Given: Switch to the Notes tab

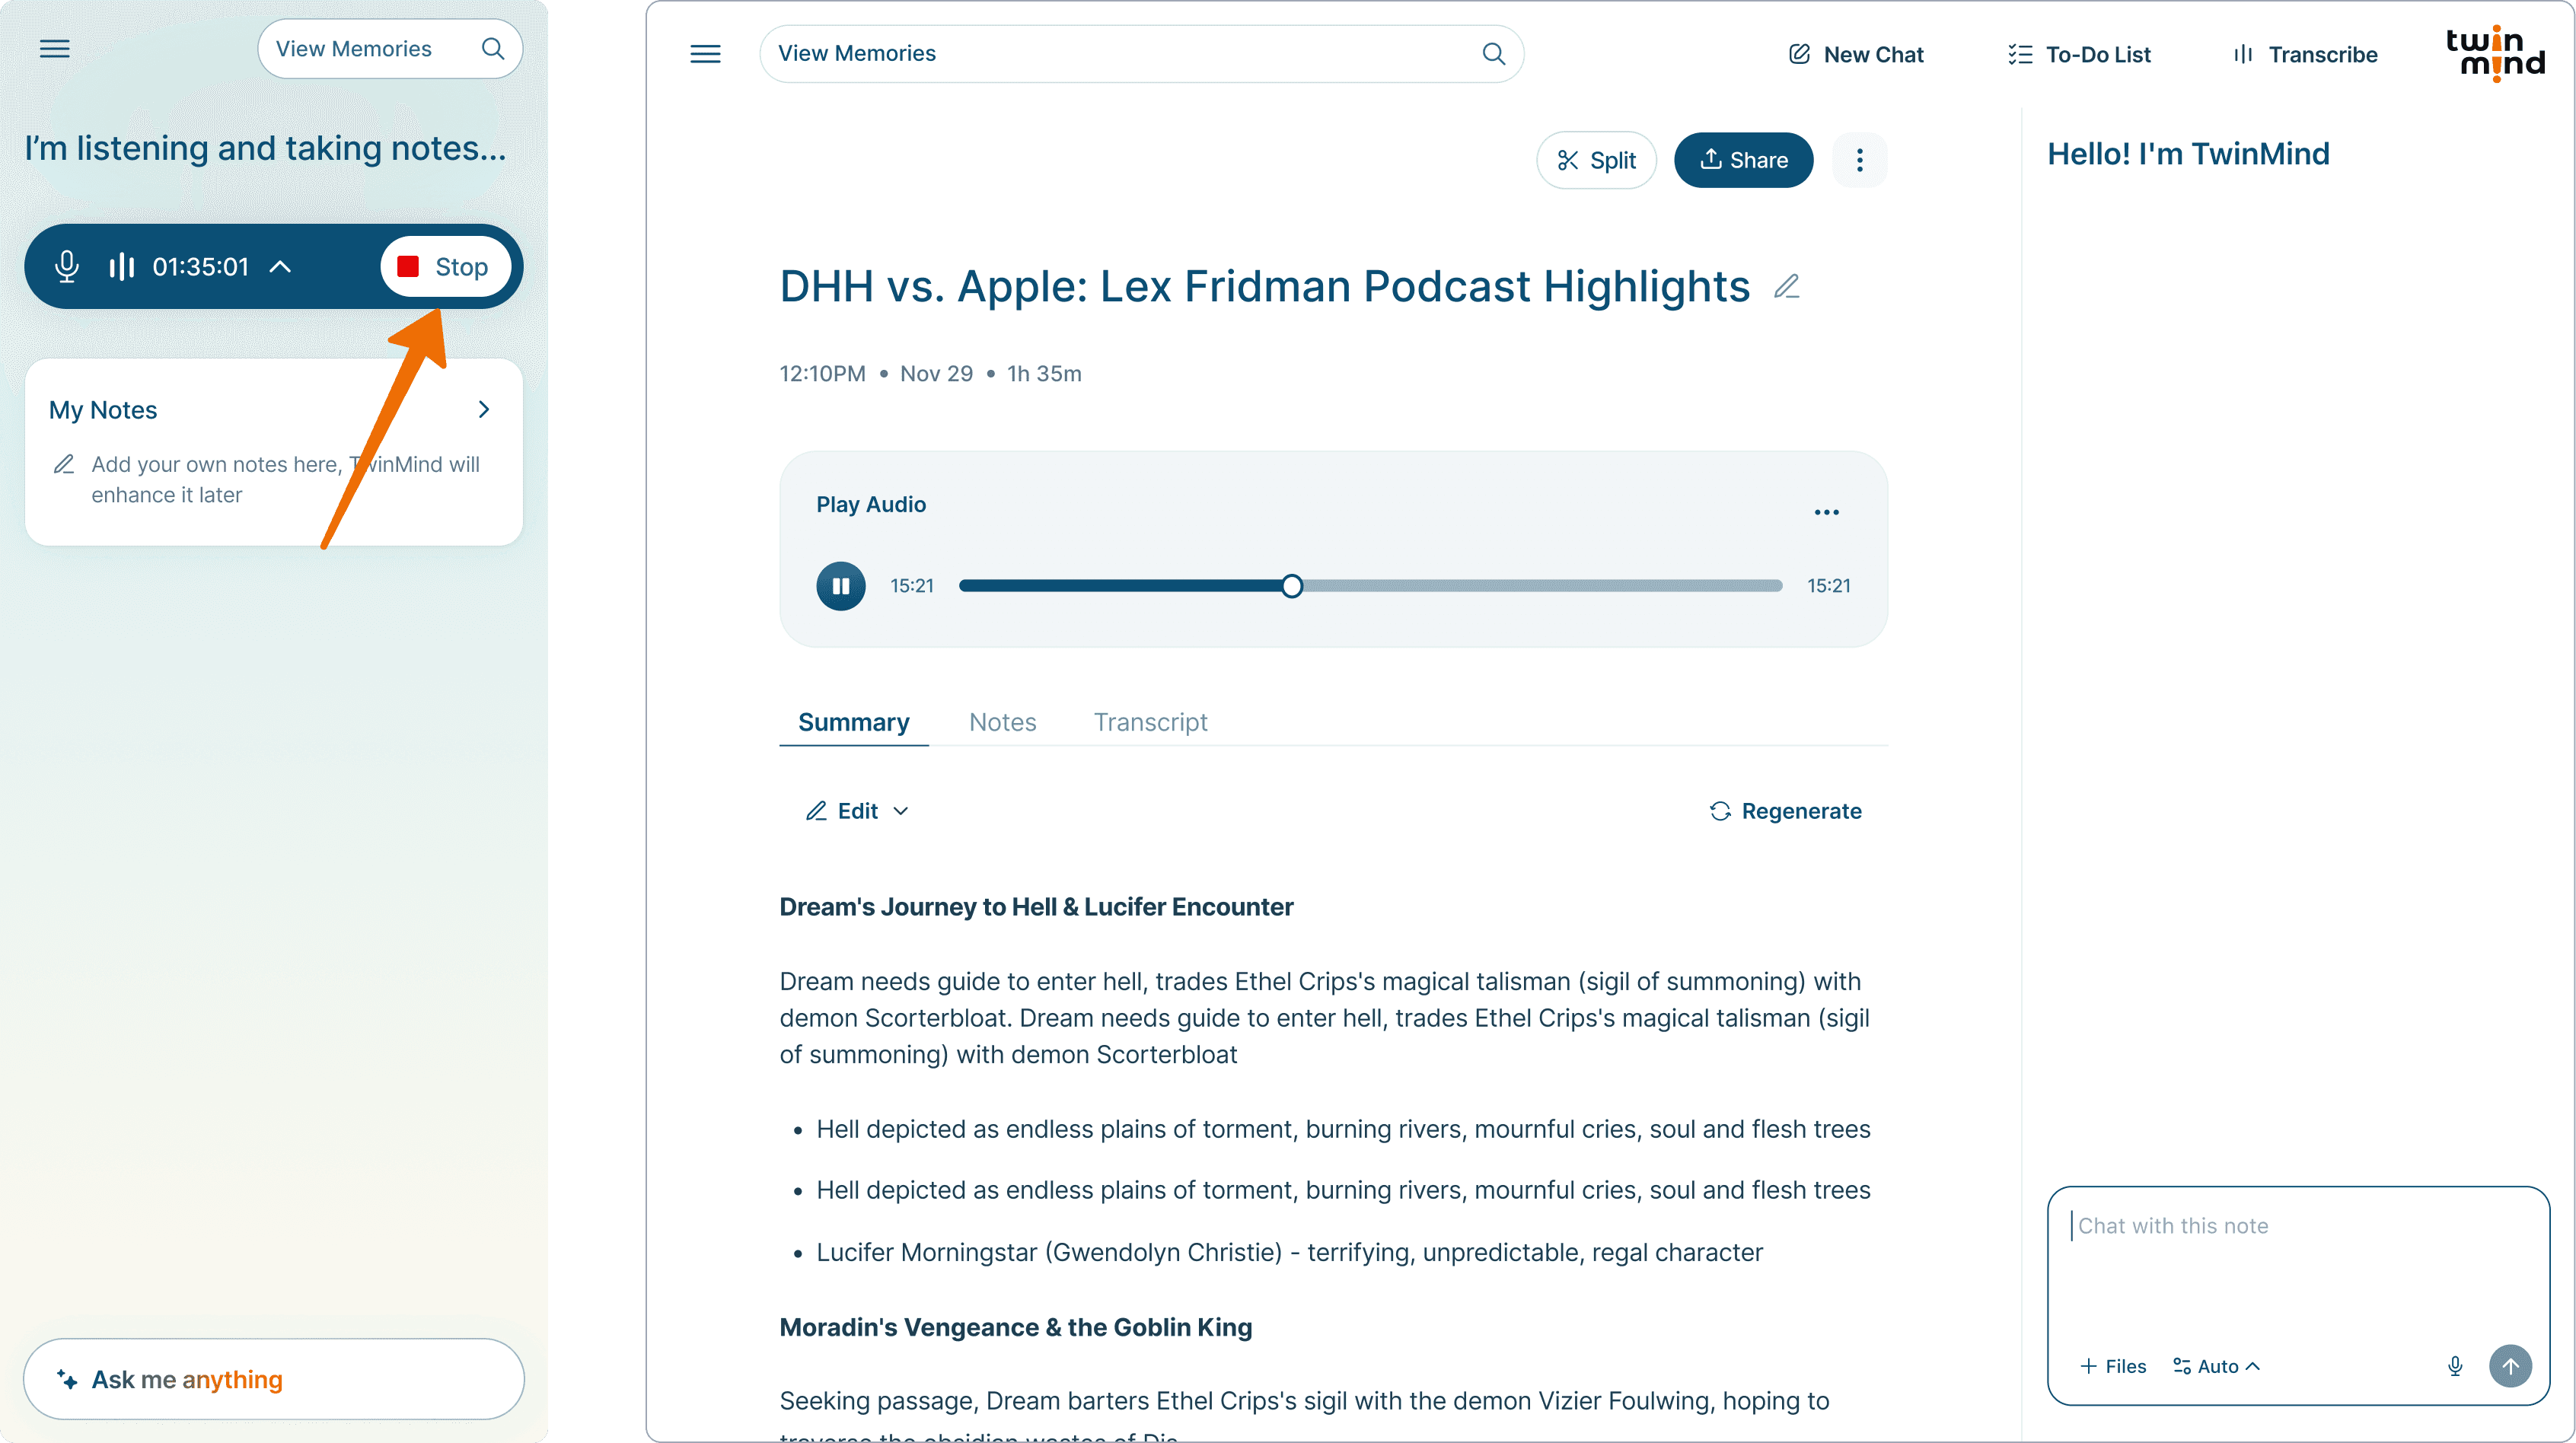Looking at the screenshot, I should click(1003, 722).
